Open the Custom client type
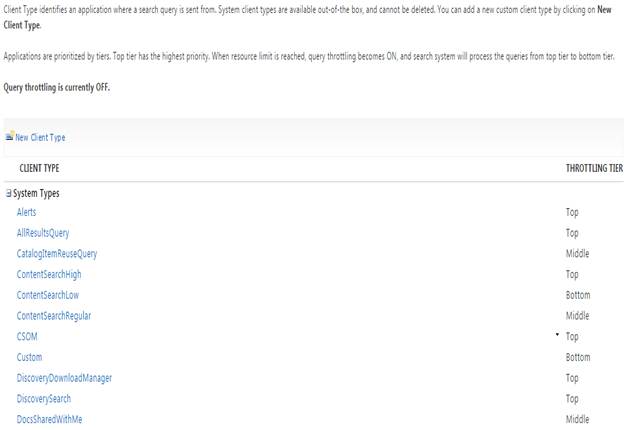This screenshot has height=430, width=624. [32, 357]
